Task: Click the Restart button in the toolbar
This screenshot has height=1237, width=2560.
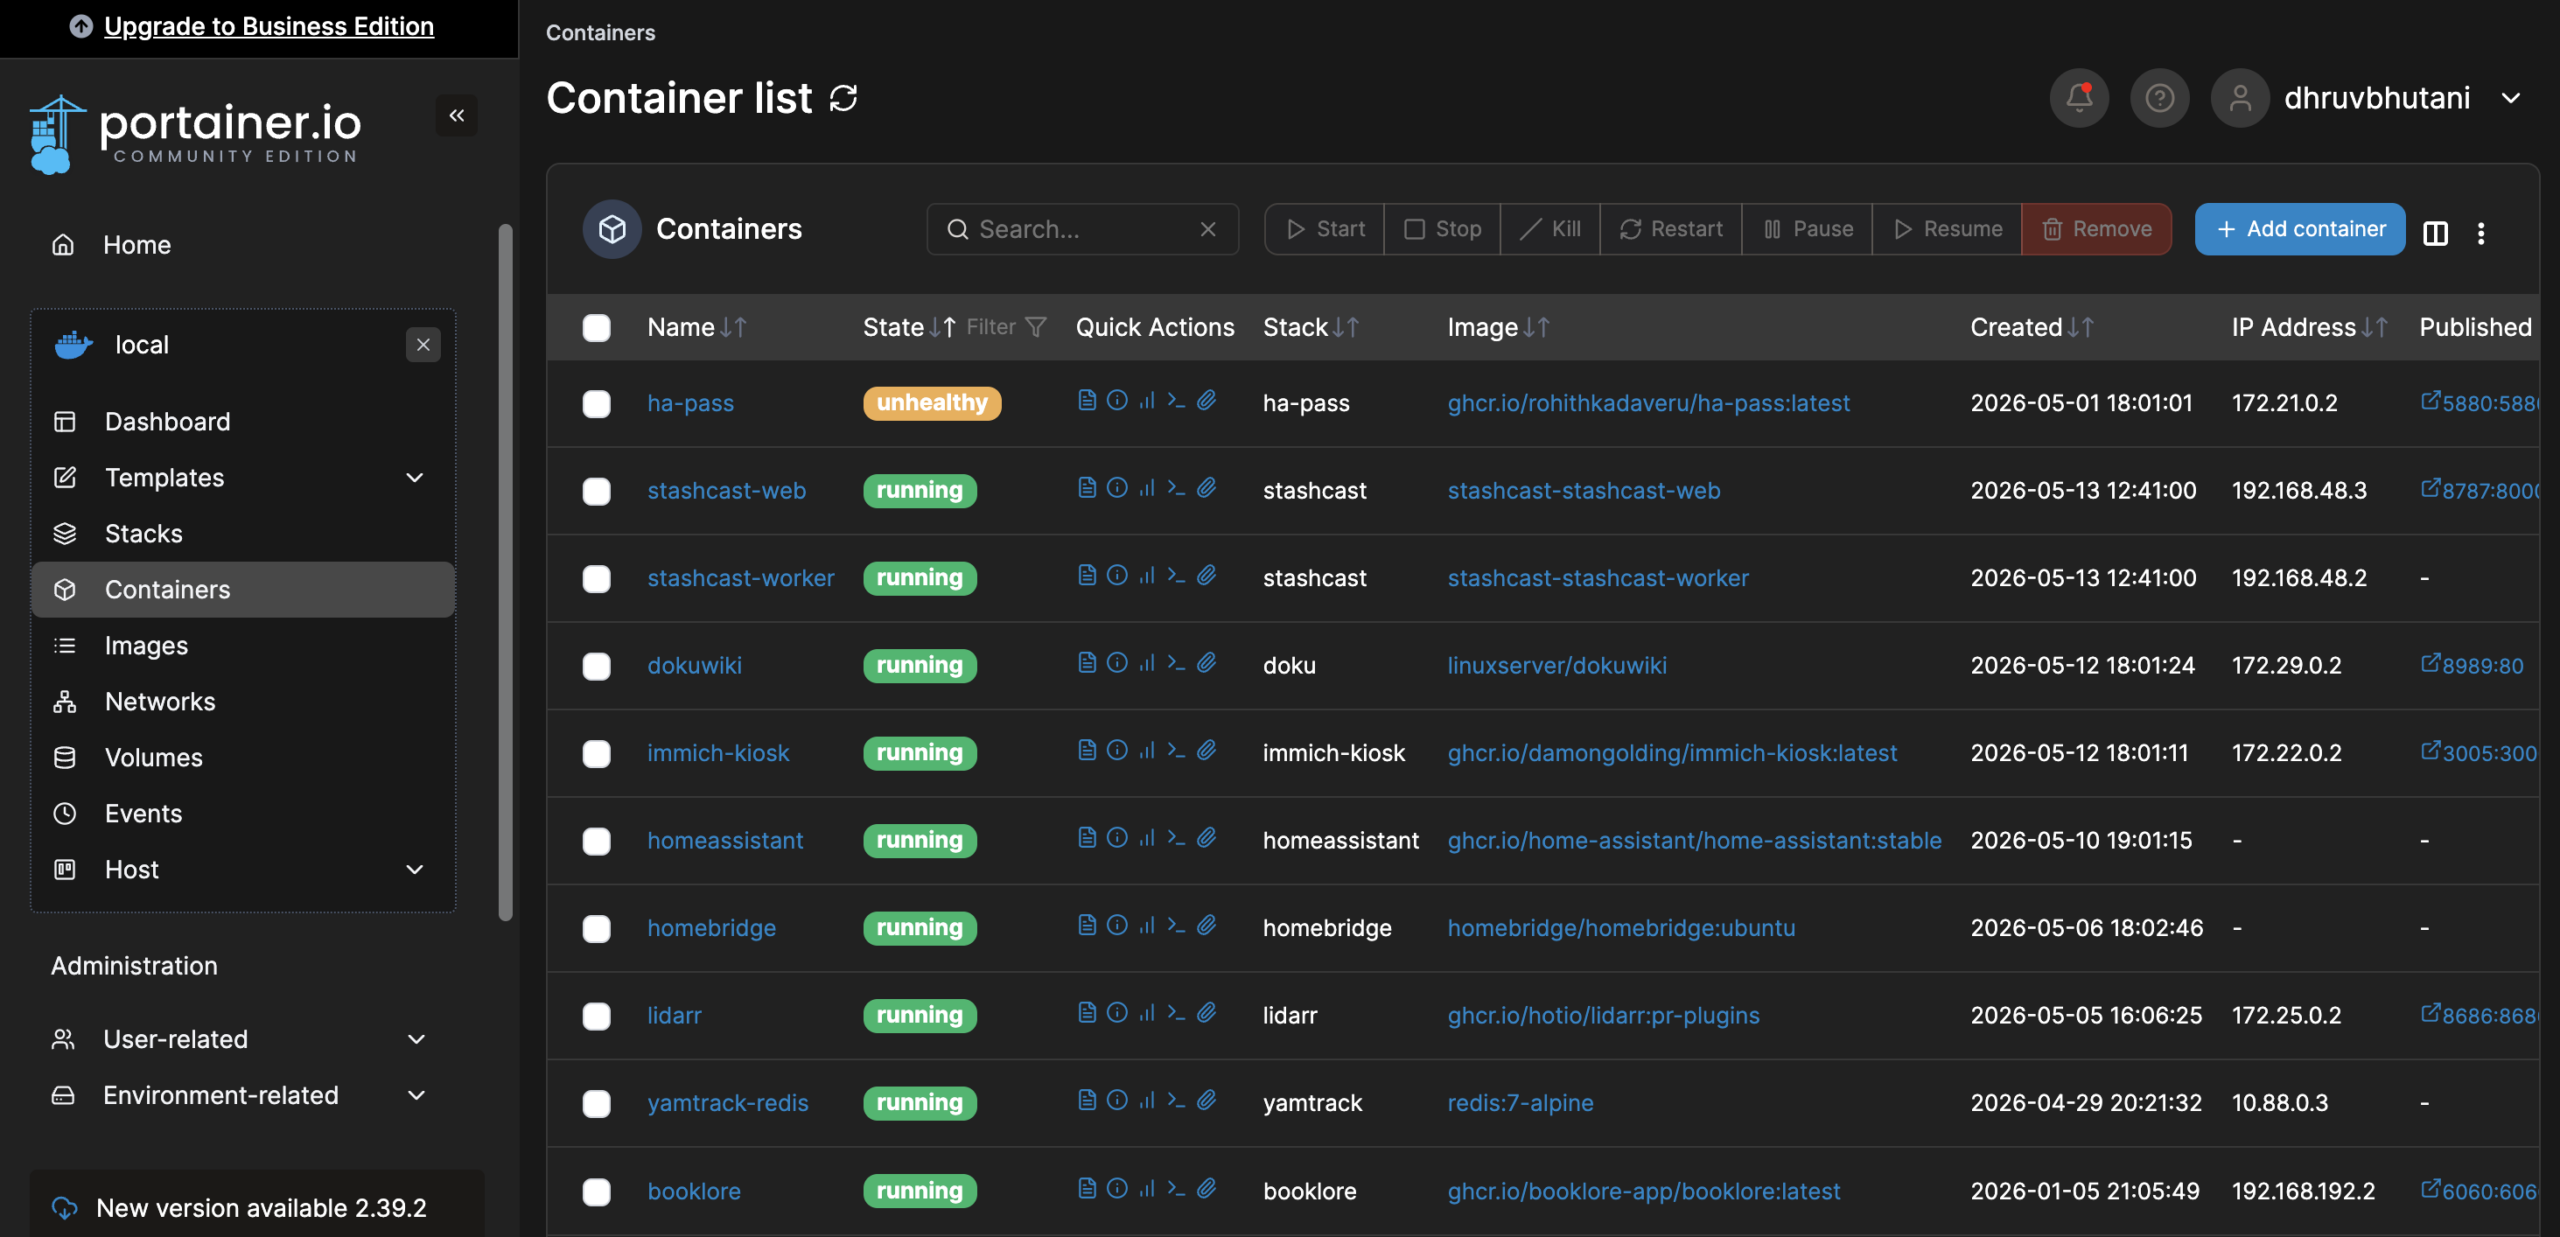Action: [1670, 229]
